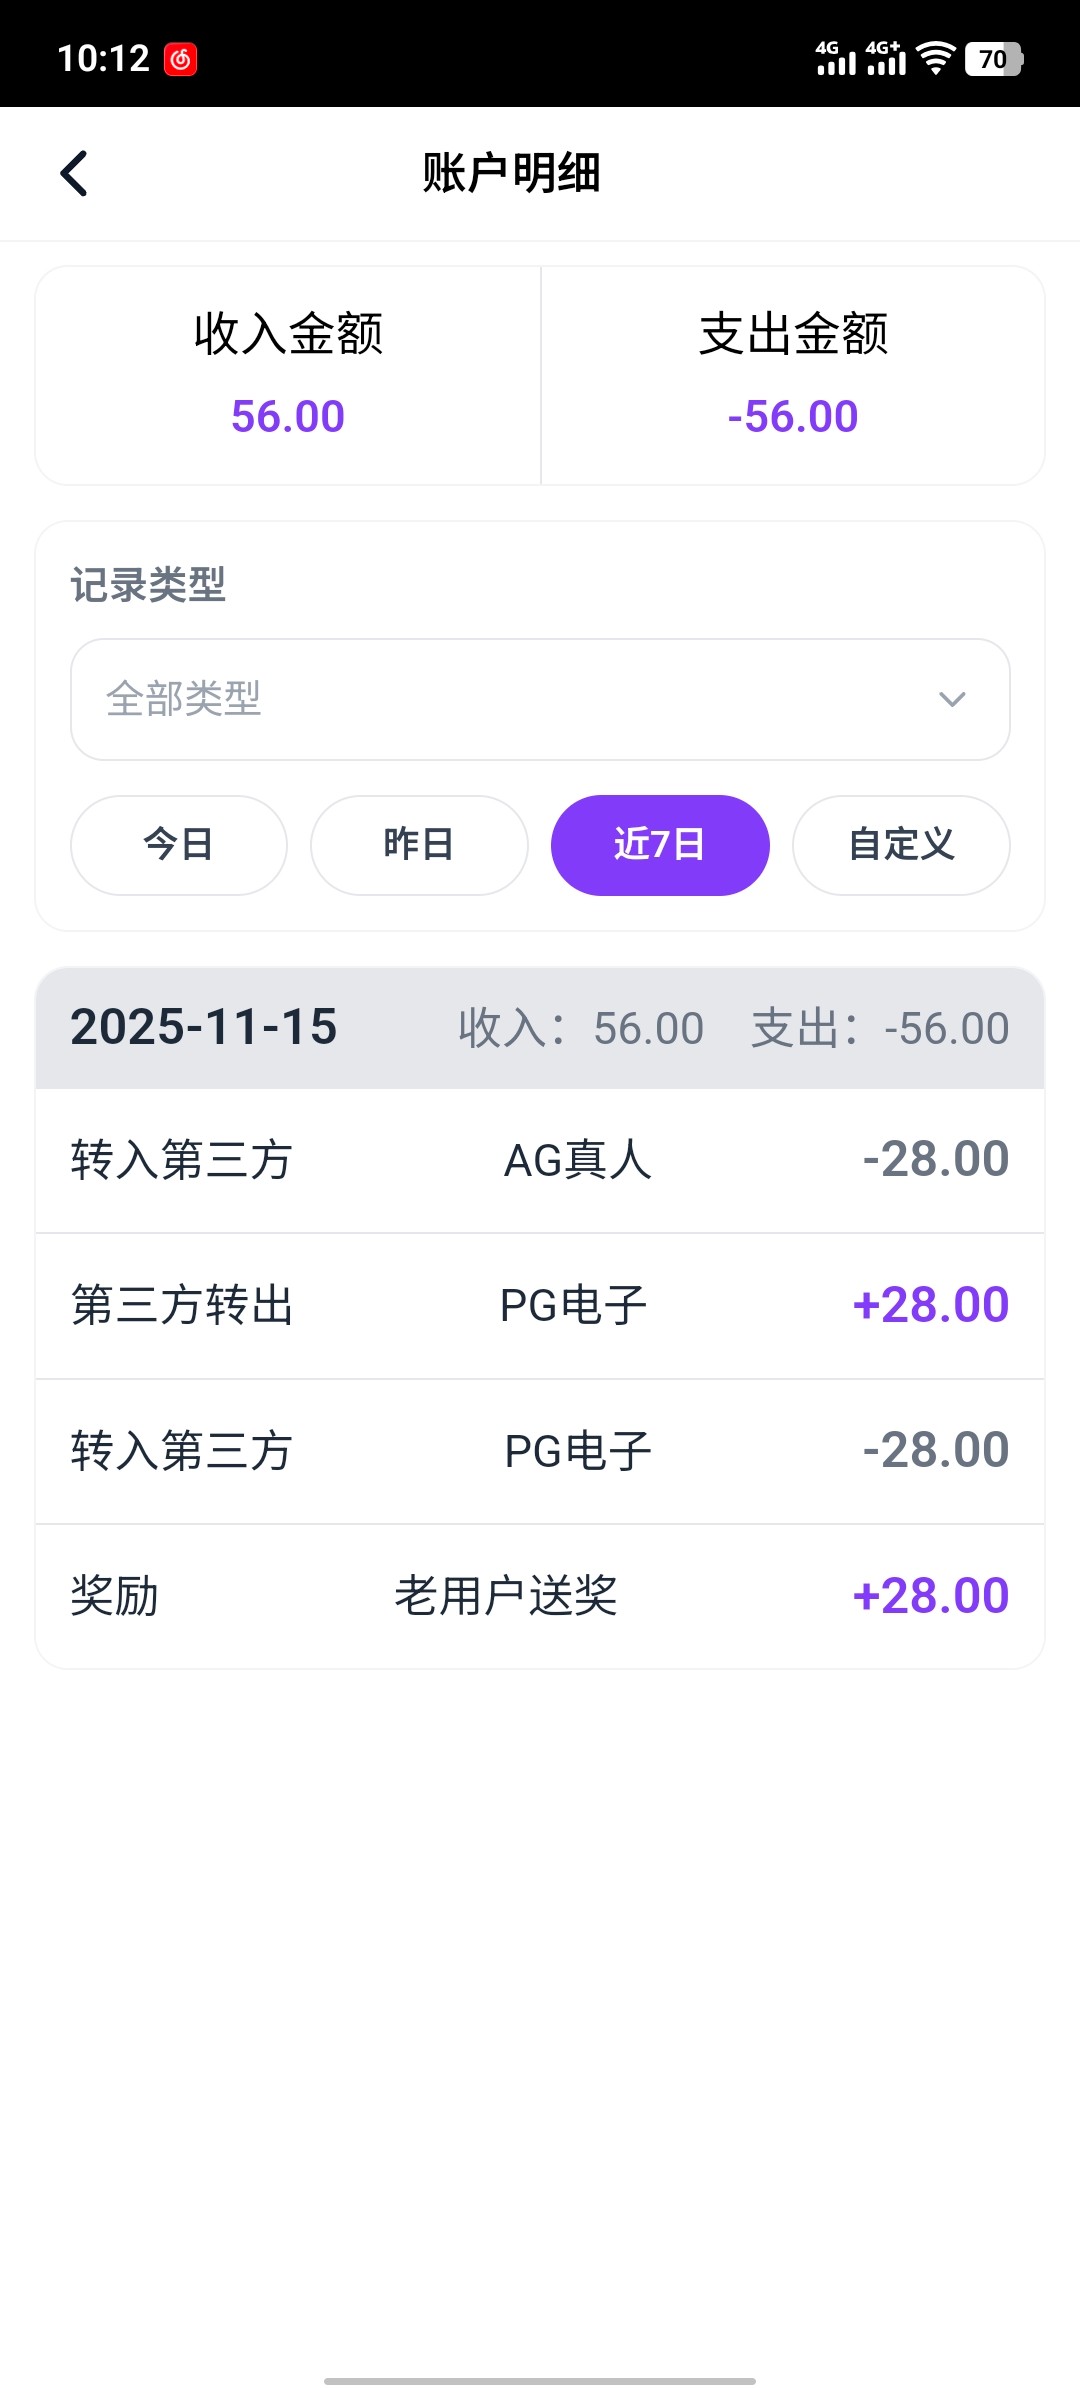The height and width of the screenshot is (2388, 1080).
Task: Open the AG真人 transfer record
Action: tap(540, 1160)
